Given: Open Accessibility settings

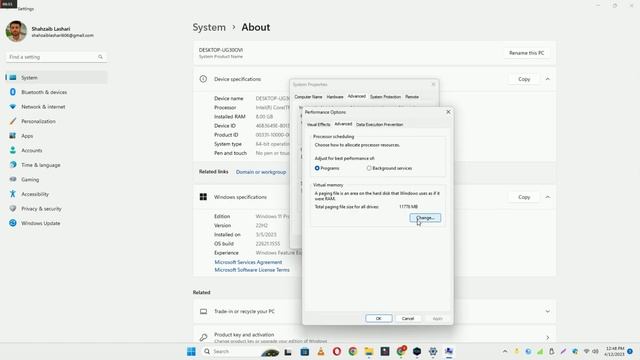Looking at the screenshot, I should [x=56, y=194].
